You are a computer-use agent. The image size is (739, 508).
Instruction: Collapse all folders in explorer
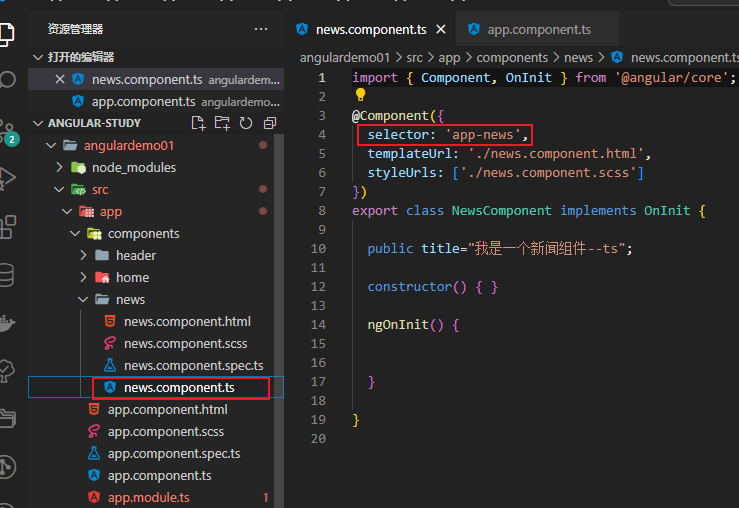click(x=270, y=123)
